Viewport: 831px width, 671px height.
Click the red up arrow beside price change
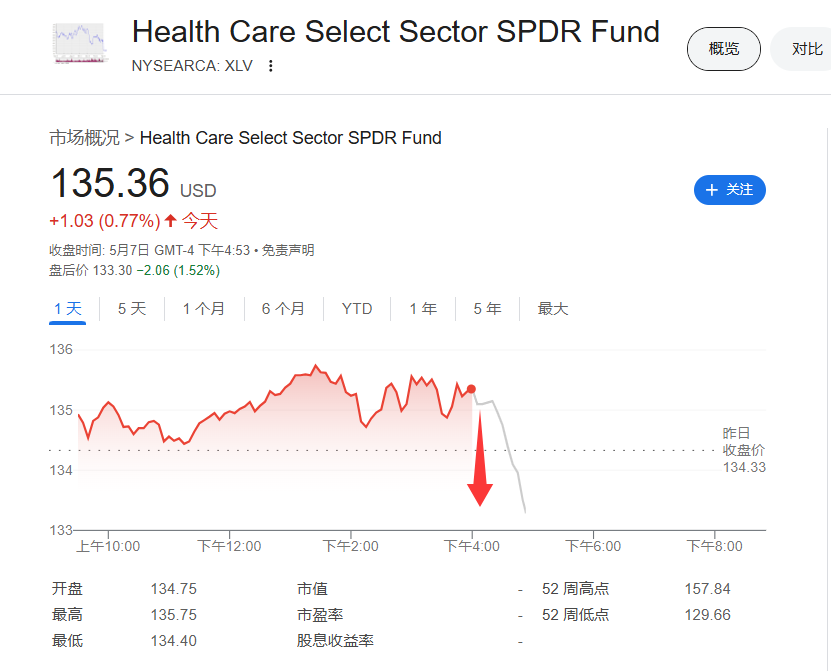coord(170,220)
